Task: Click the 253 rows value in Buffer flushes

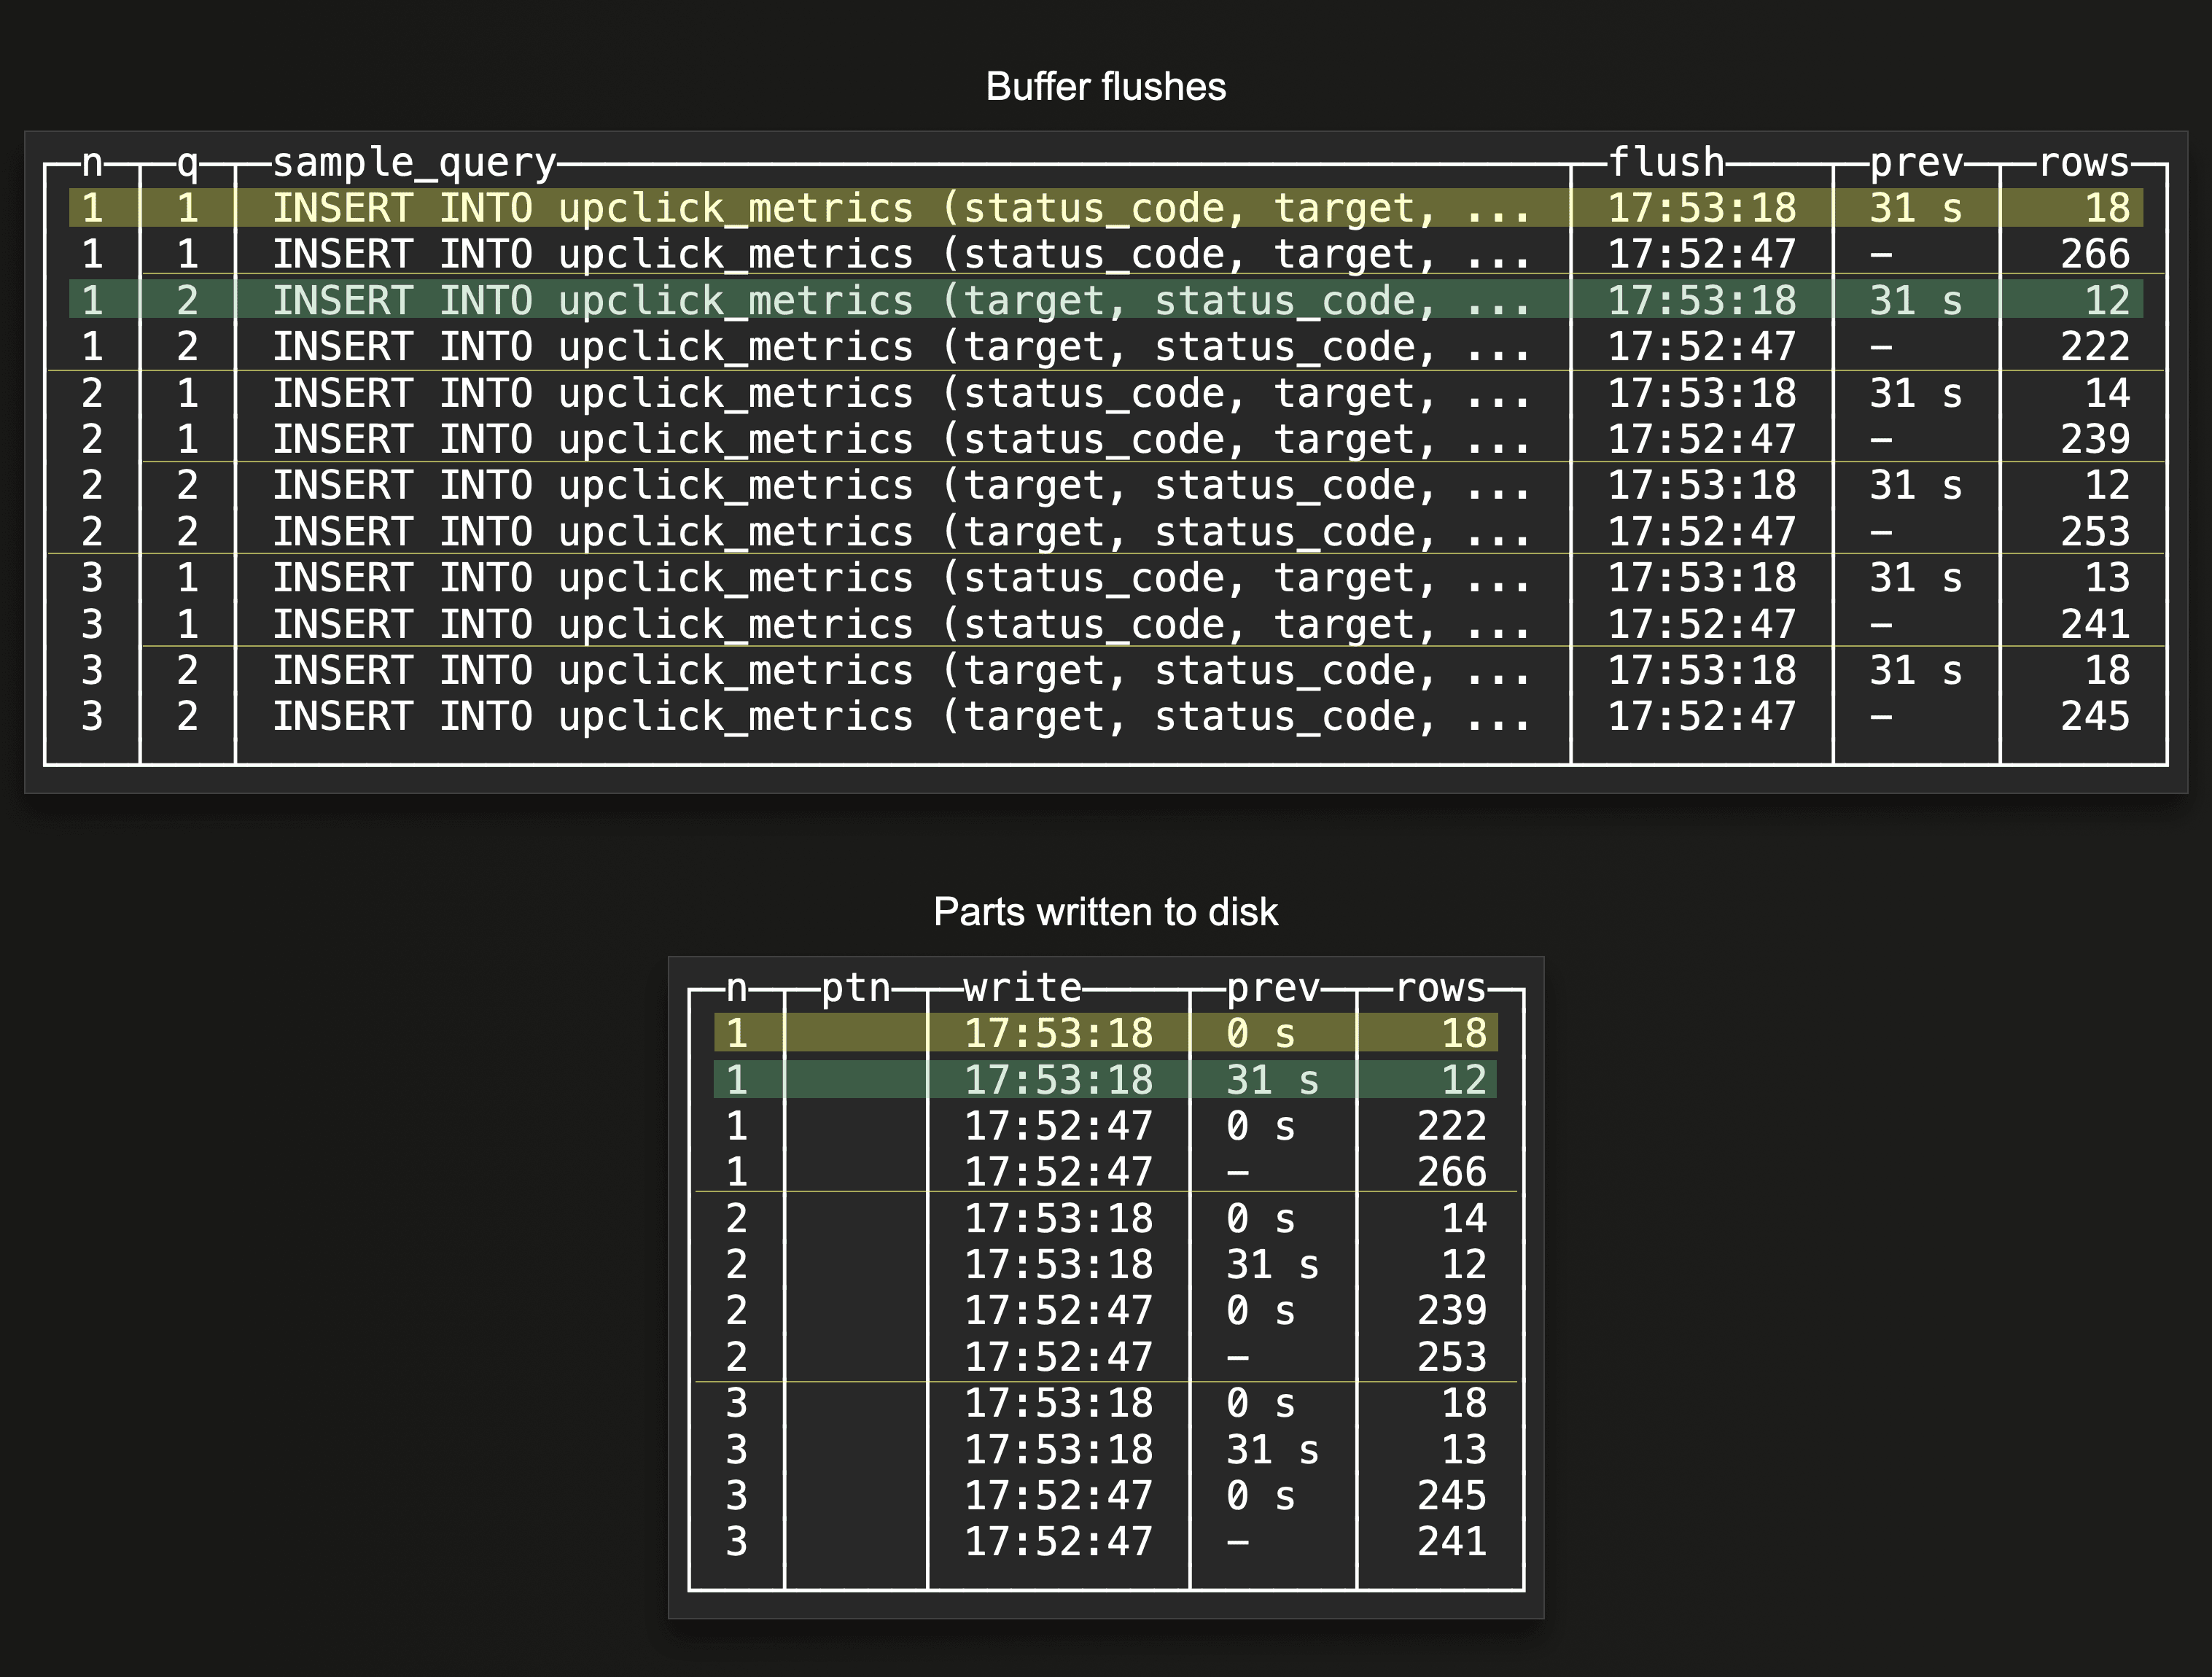Action: click(x=2094, y=532)
